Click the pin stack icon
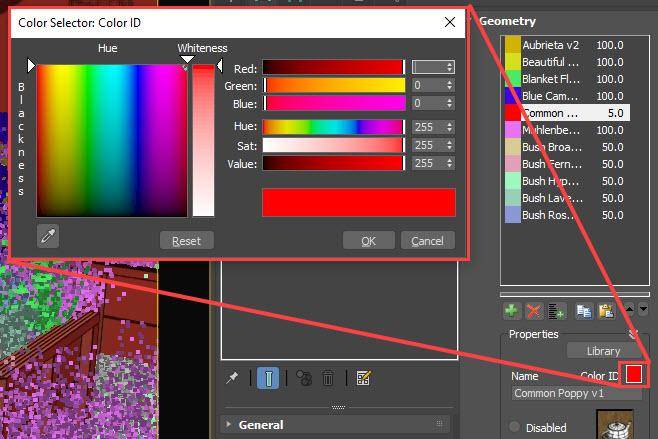658x439 pixels. [x=233, y=377]
